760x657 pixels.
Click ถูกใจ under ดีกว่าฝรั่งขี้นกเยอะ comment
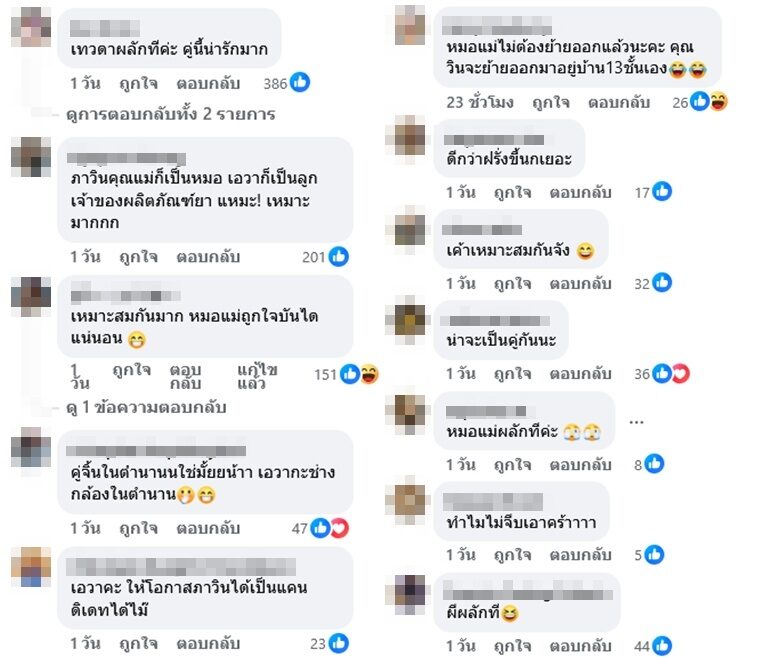(512, 192)
